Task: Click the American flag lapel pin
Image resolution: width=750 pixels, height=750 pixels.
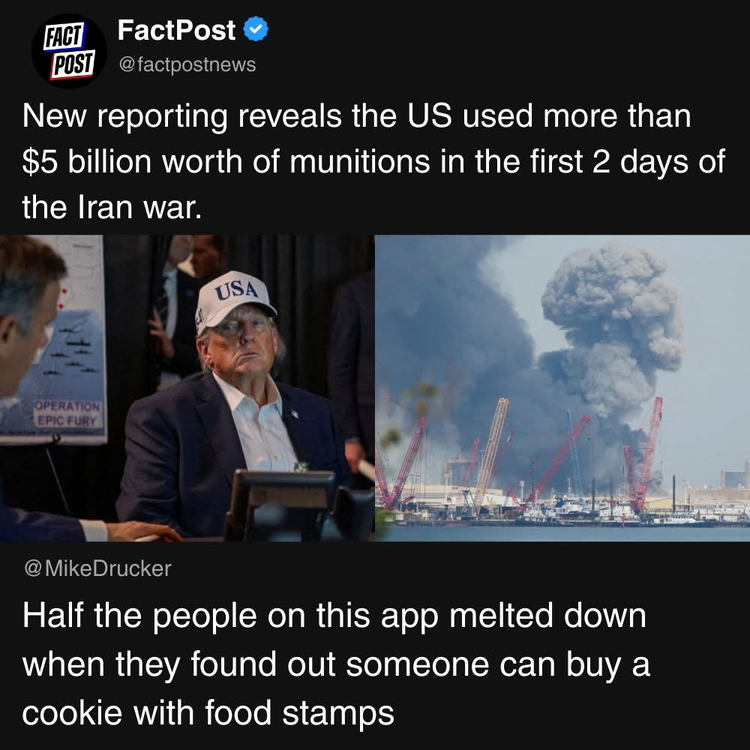Action: click(x=294, y=413)
